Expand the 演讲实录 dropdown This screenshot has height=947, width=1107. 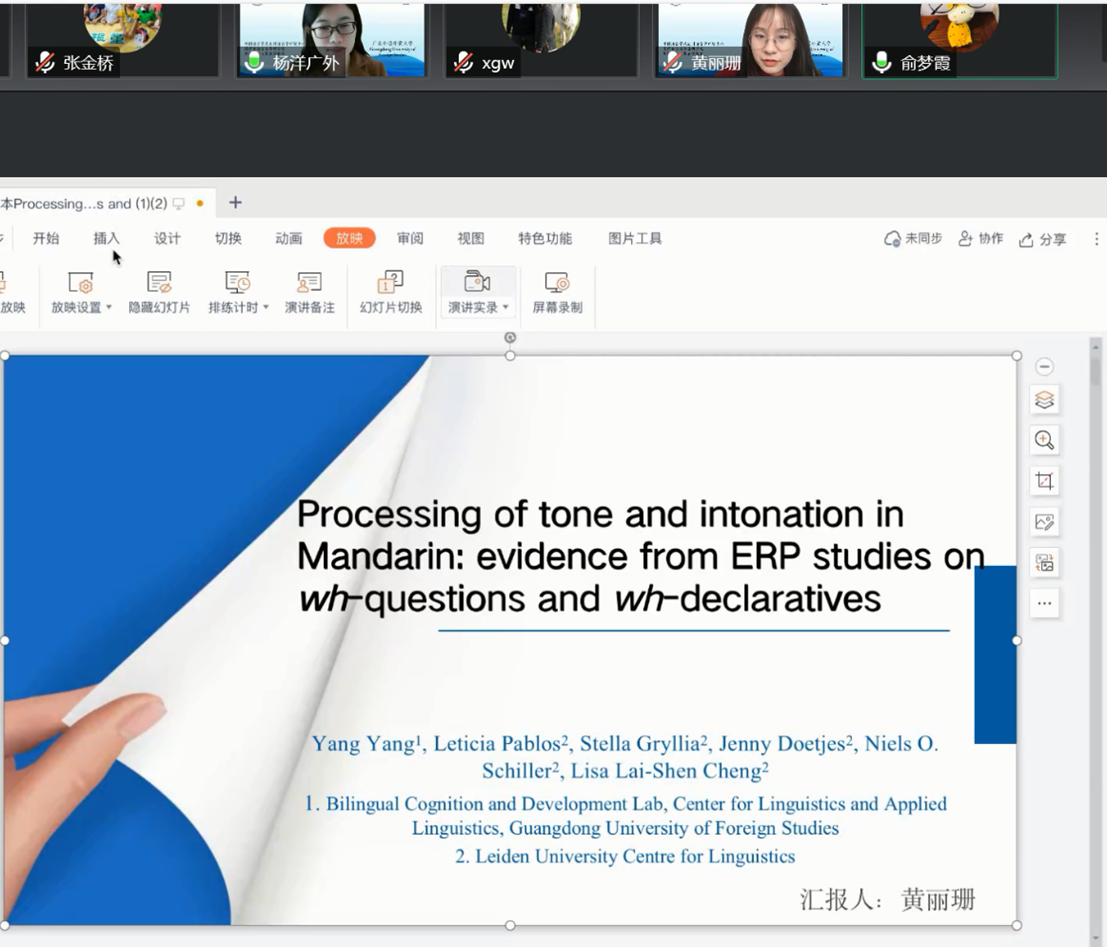coord(506,308)
